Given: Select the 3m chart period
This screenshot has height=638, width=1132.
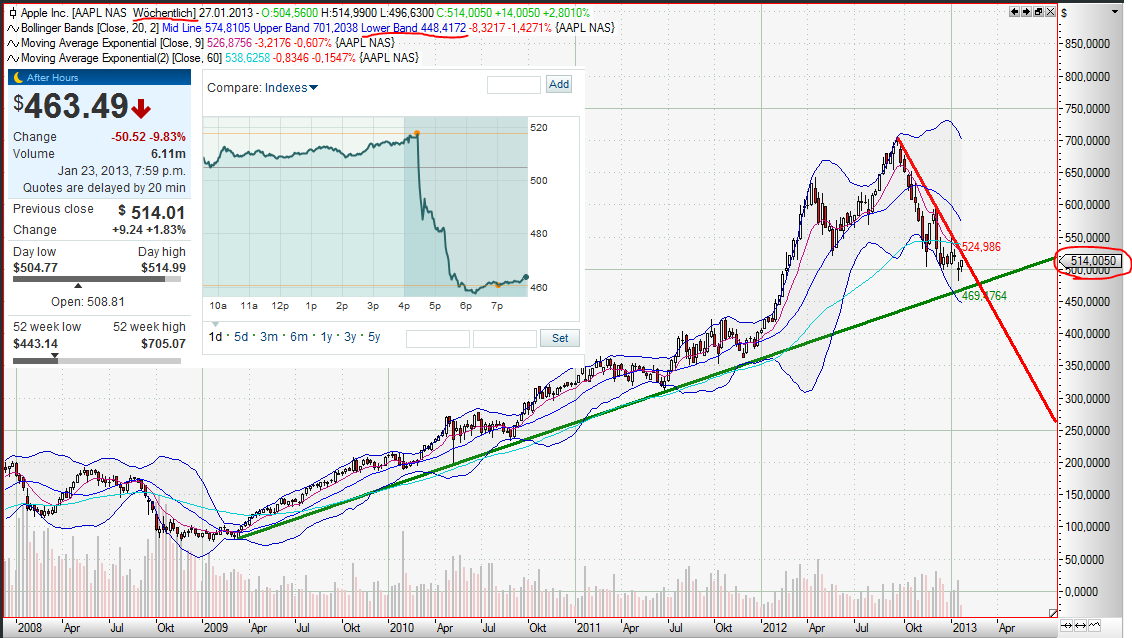Looking at the screenshot, I should tap(268, 337).
